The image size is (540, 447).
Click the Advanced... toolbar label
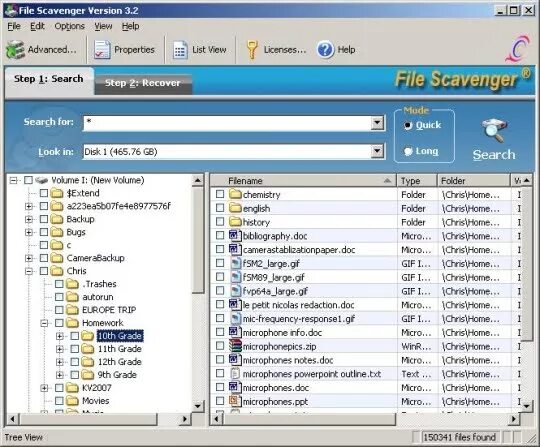(52, 50)
